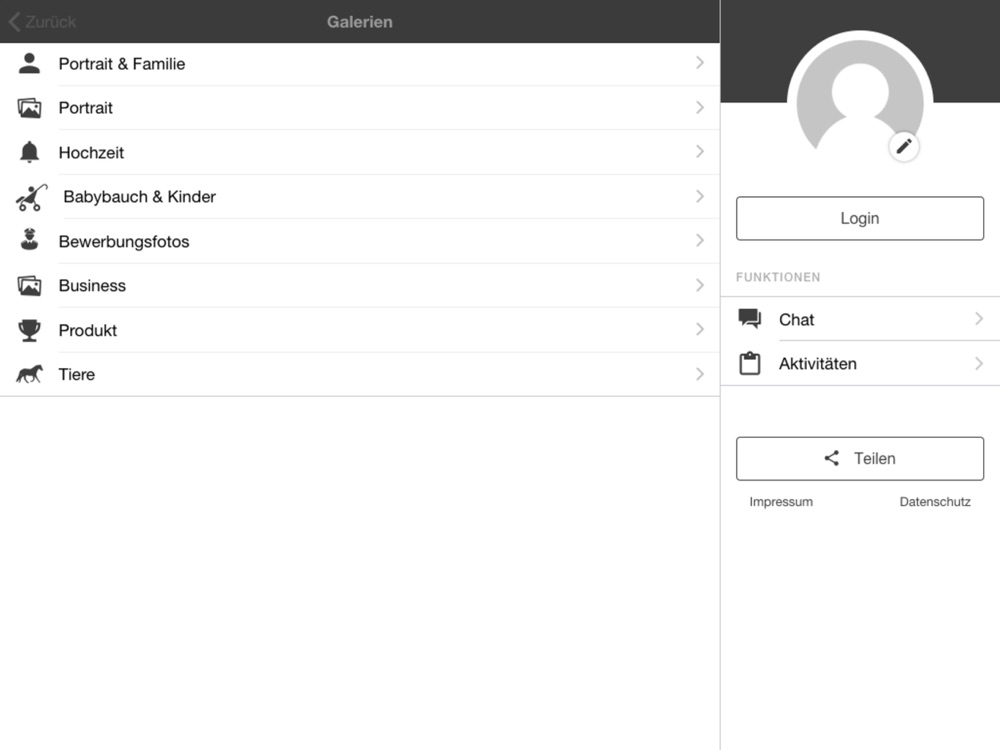Open the Chat row chevron arrow
This screenshot has width=1000, height=750.
pyautogui.click(x=979, y=318)
